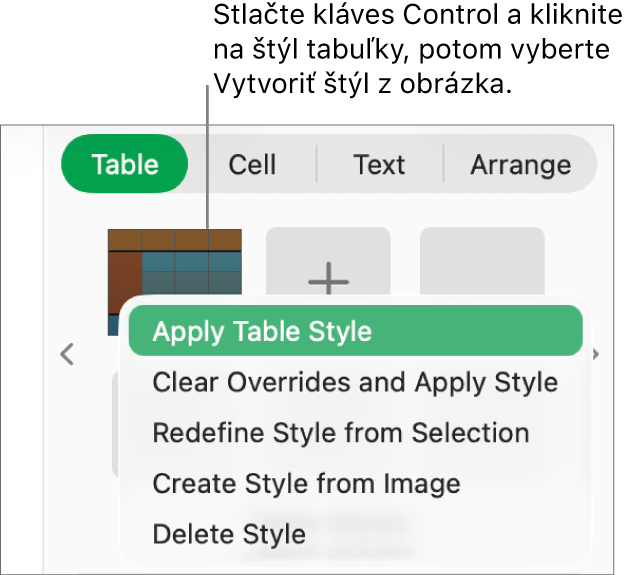Image resolution: width=630 pixels, height=575 pixels.
Task: Show previous table styles with left arrow
Action: [x=67, y=354]
